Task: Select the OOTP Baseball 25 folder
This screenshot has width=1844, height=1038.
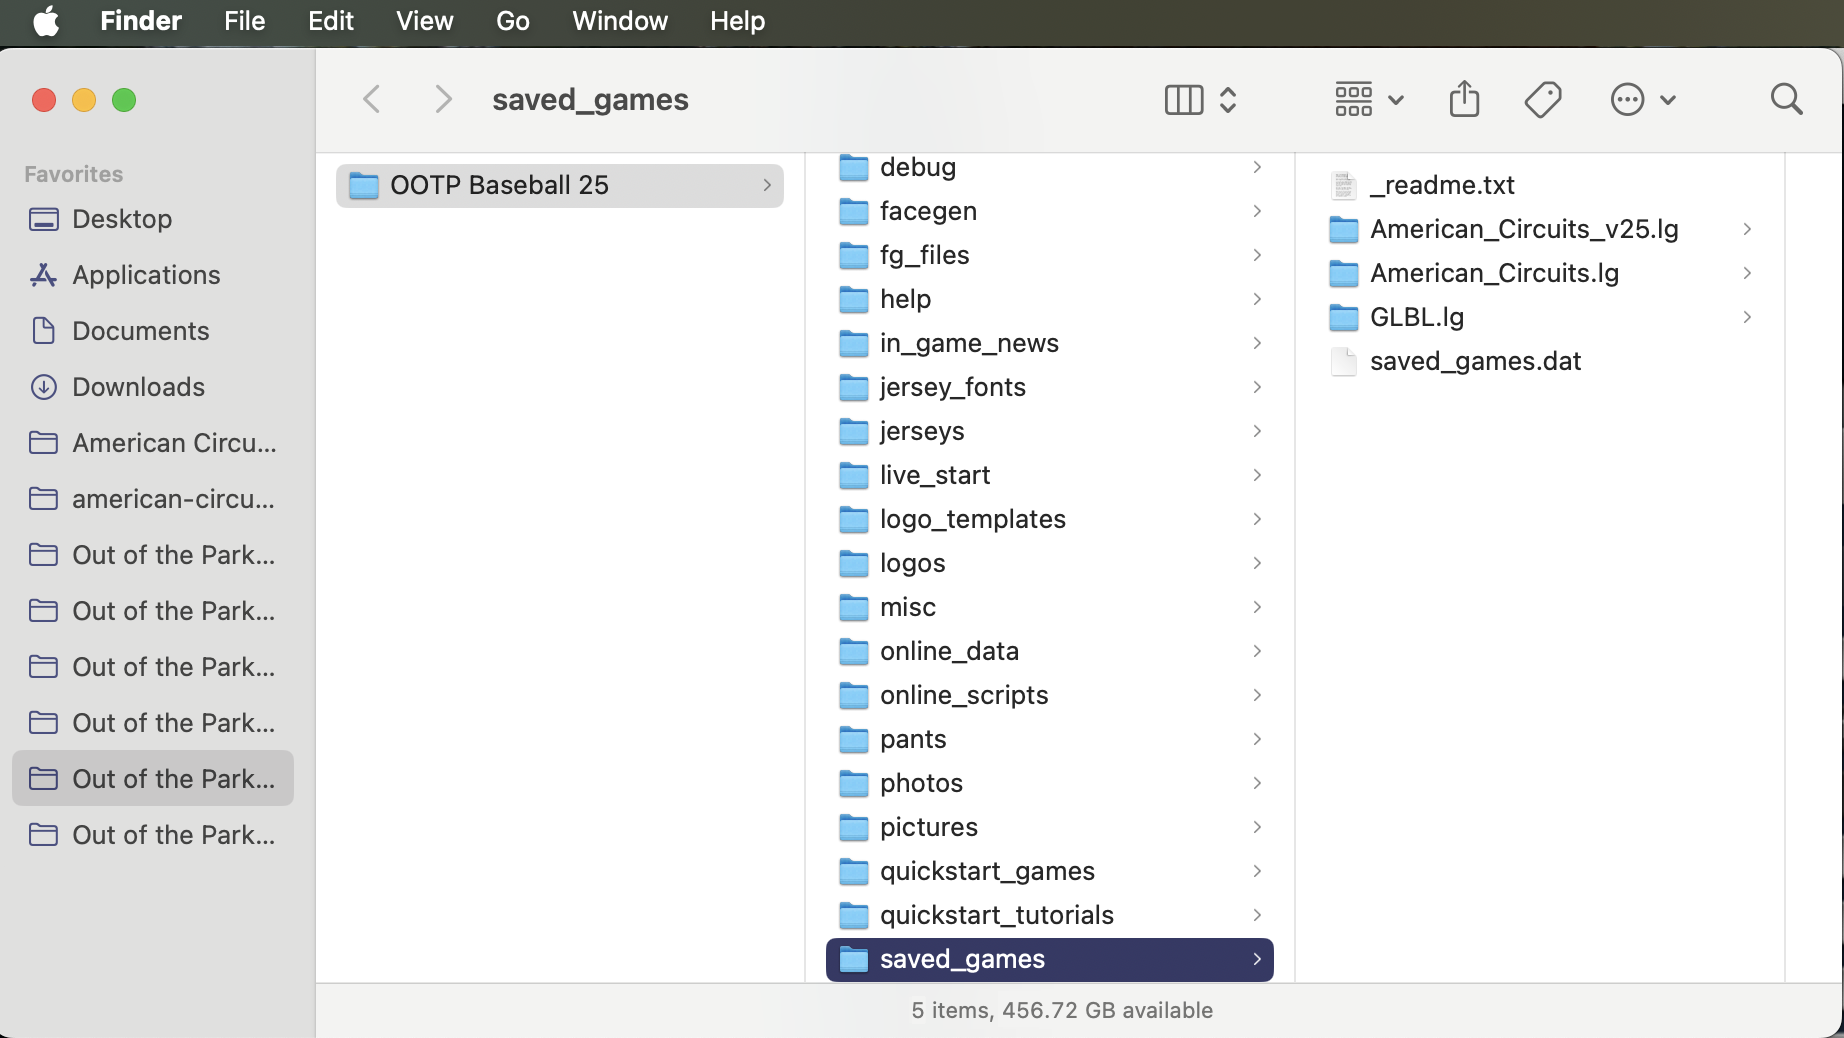Action: pyautogui.click(x=560, y=186)
